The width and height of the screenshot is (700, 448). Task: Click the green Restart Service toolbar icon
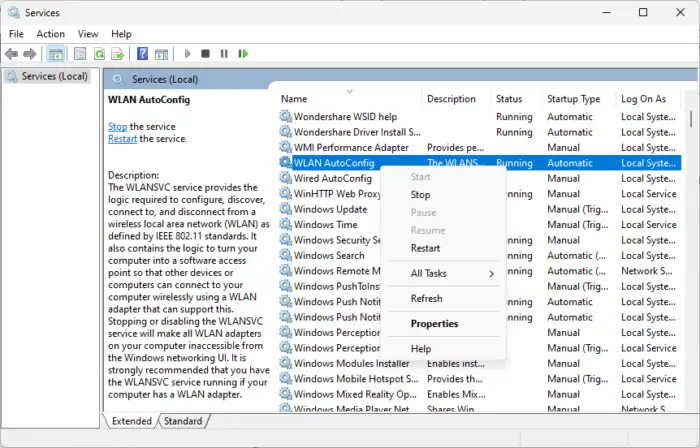coord(243,54)
